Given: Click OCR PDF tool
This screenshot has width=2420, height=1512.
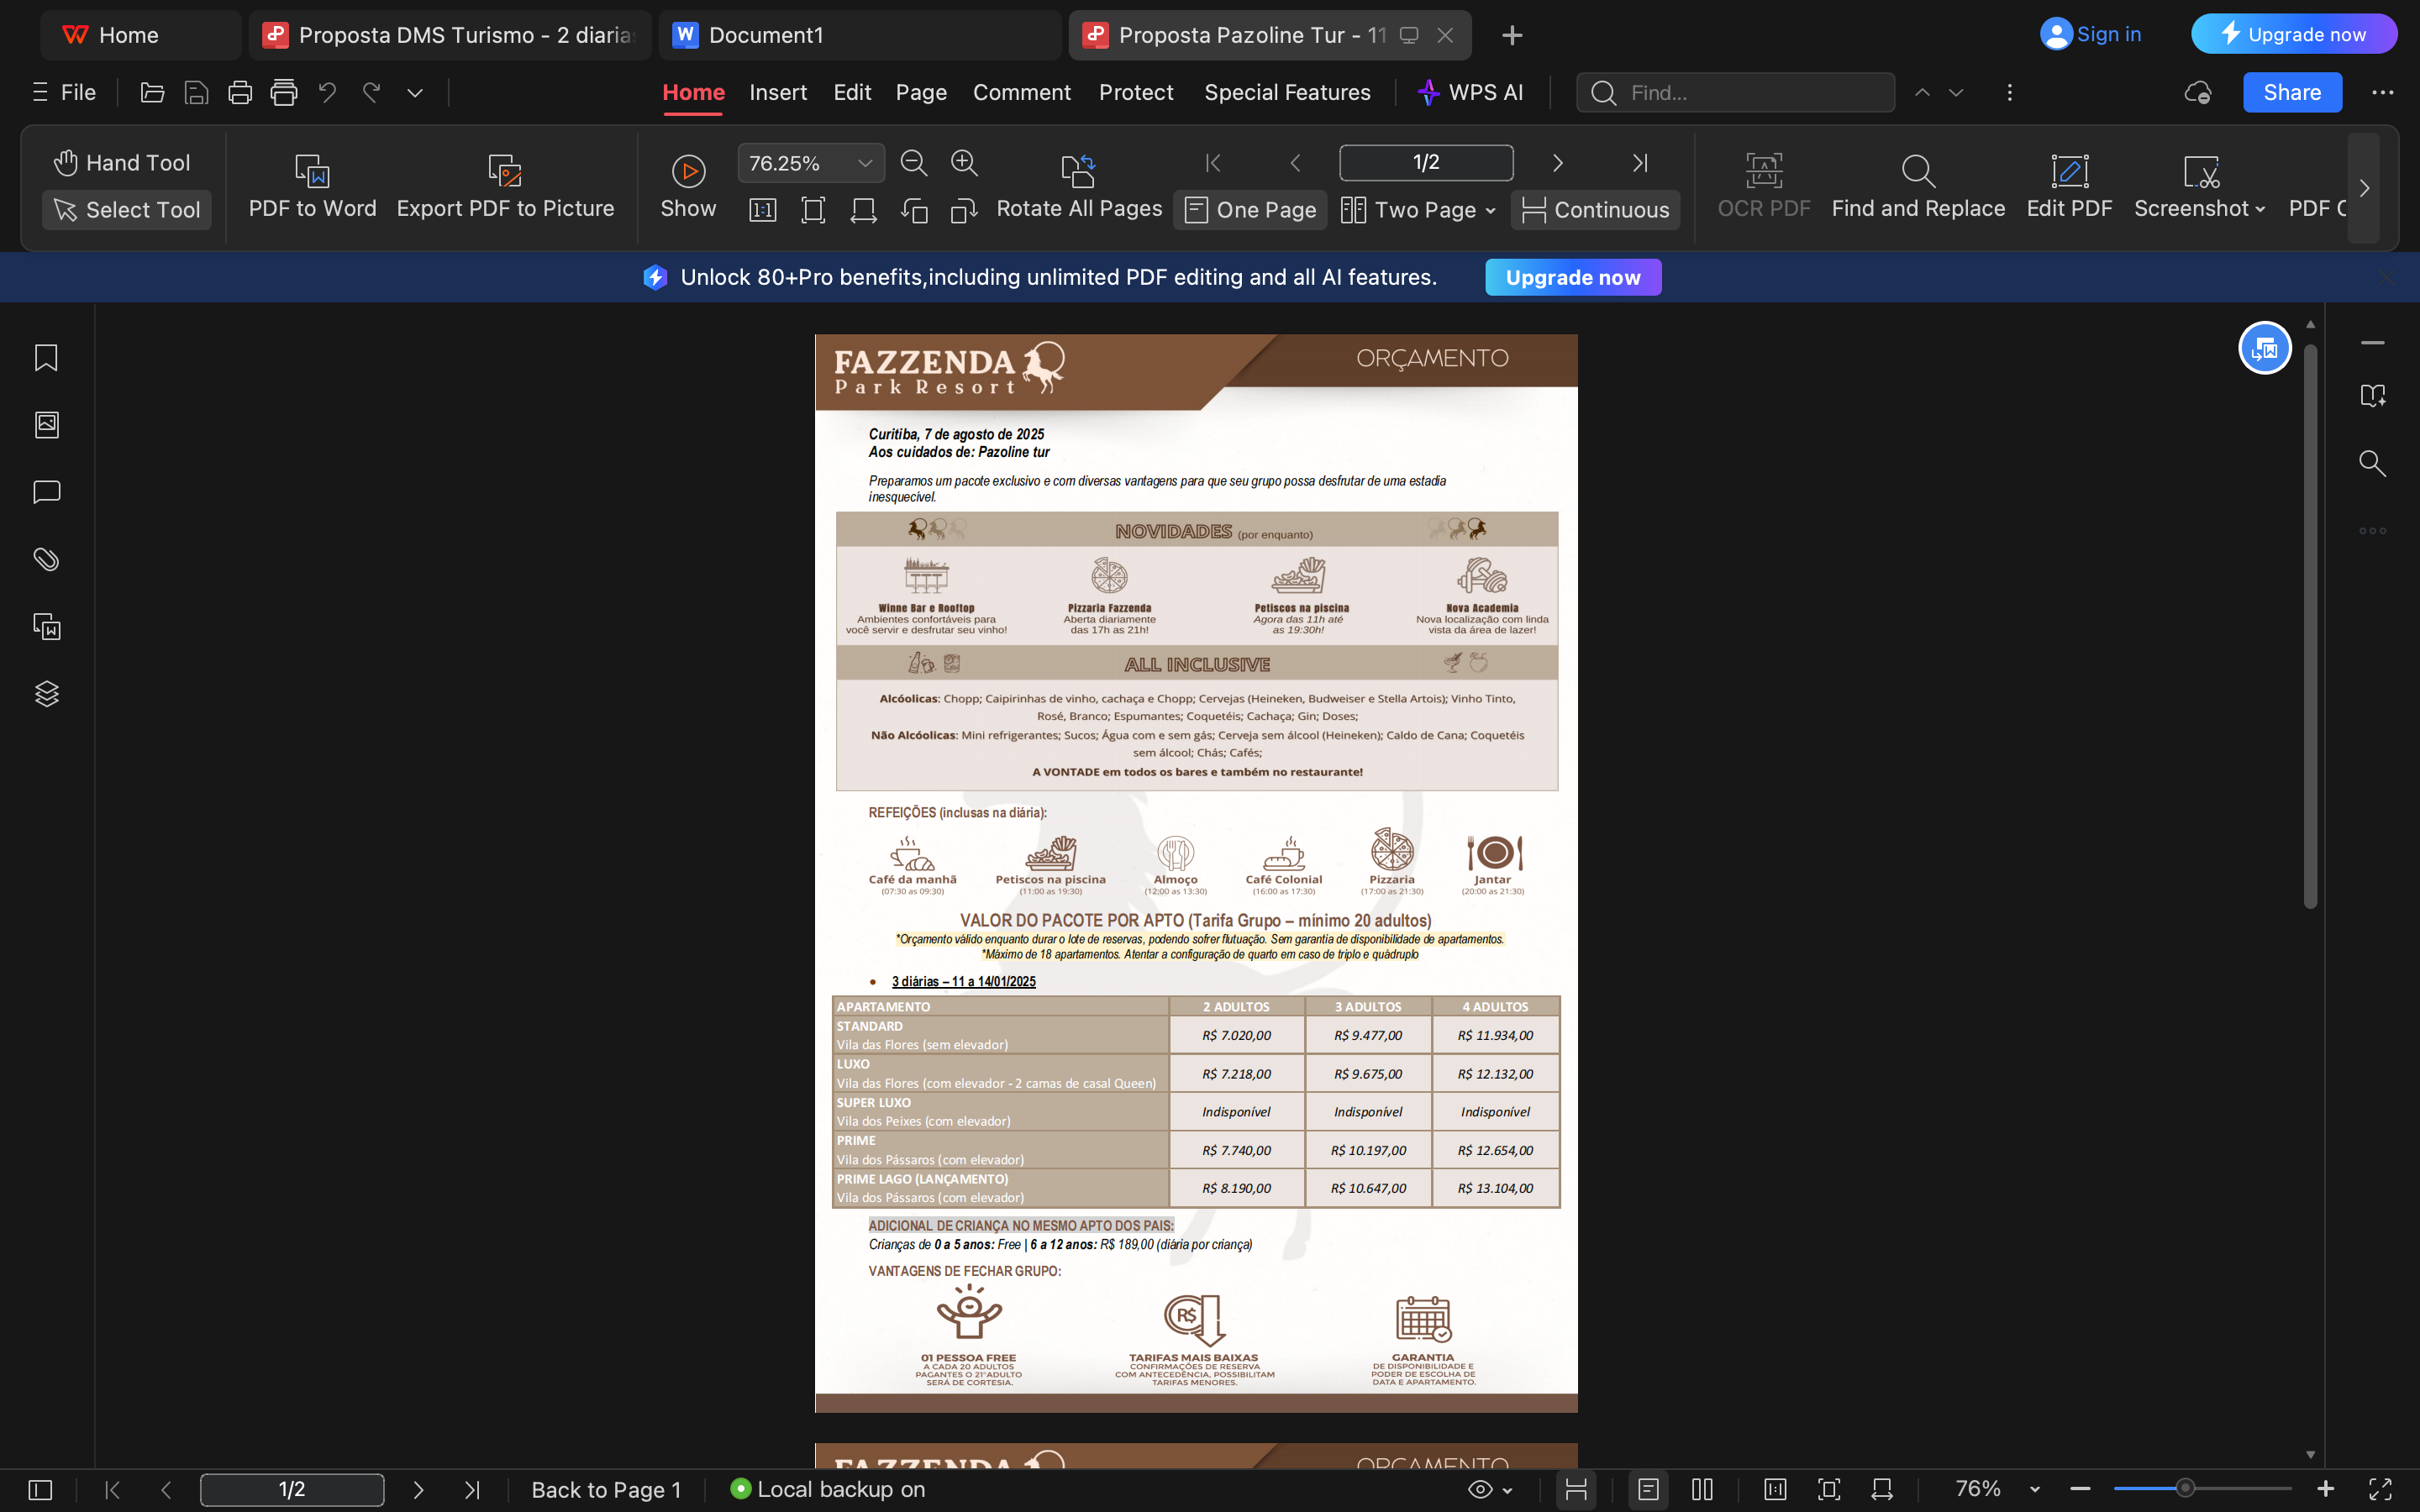Looking at the screenshot, I should click(1763, 187).
